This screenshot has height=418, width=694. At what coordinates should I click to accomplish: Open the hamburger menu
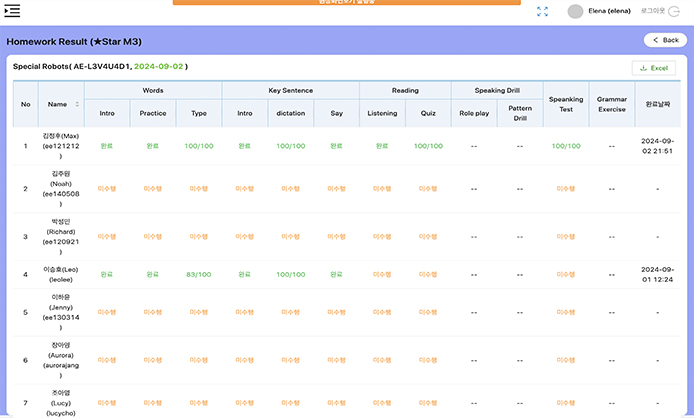click(x=13, y=11)
